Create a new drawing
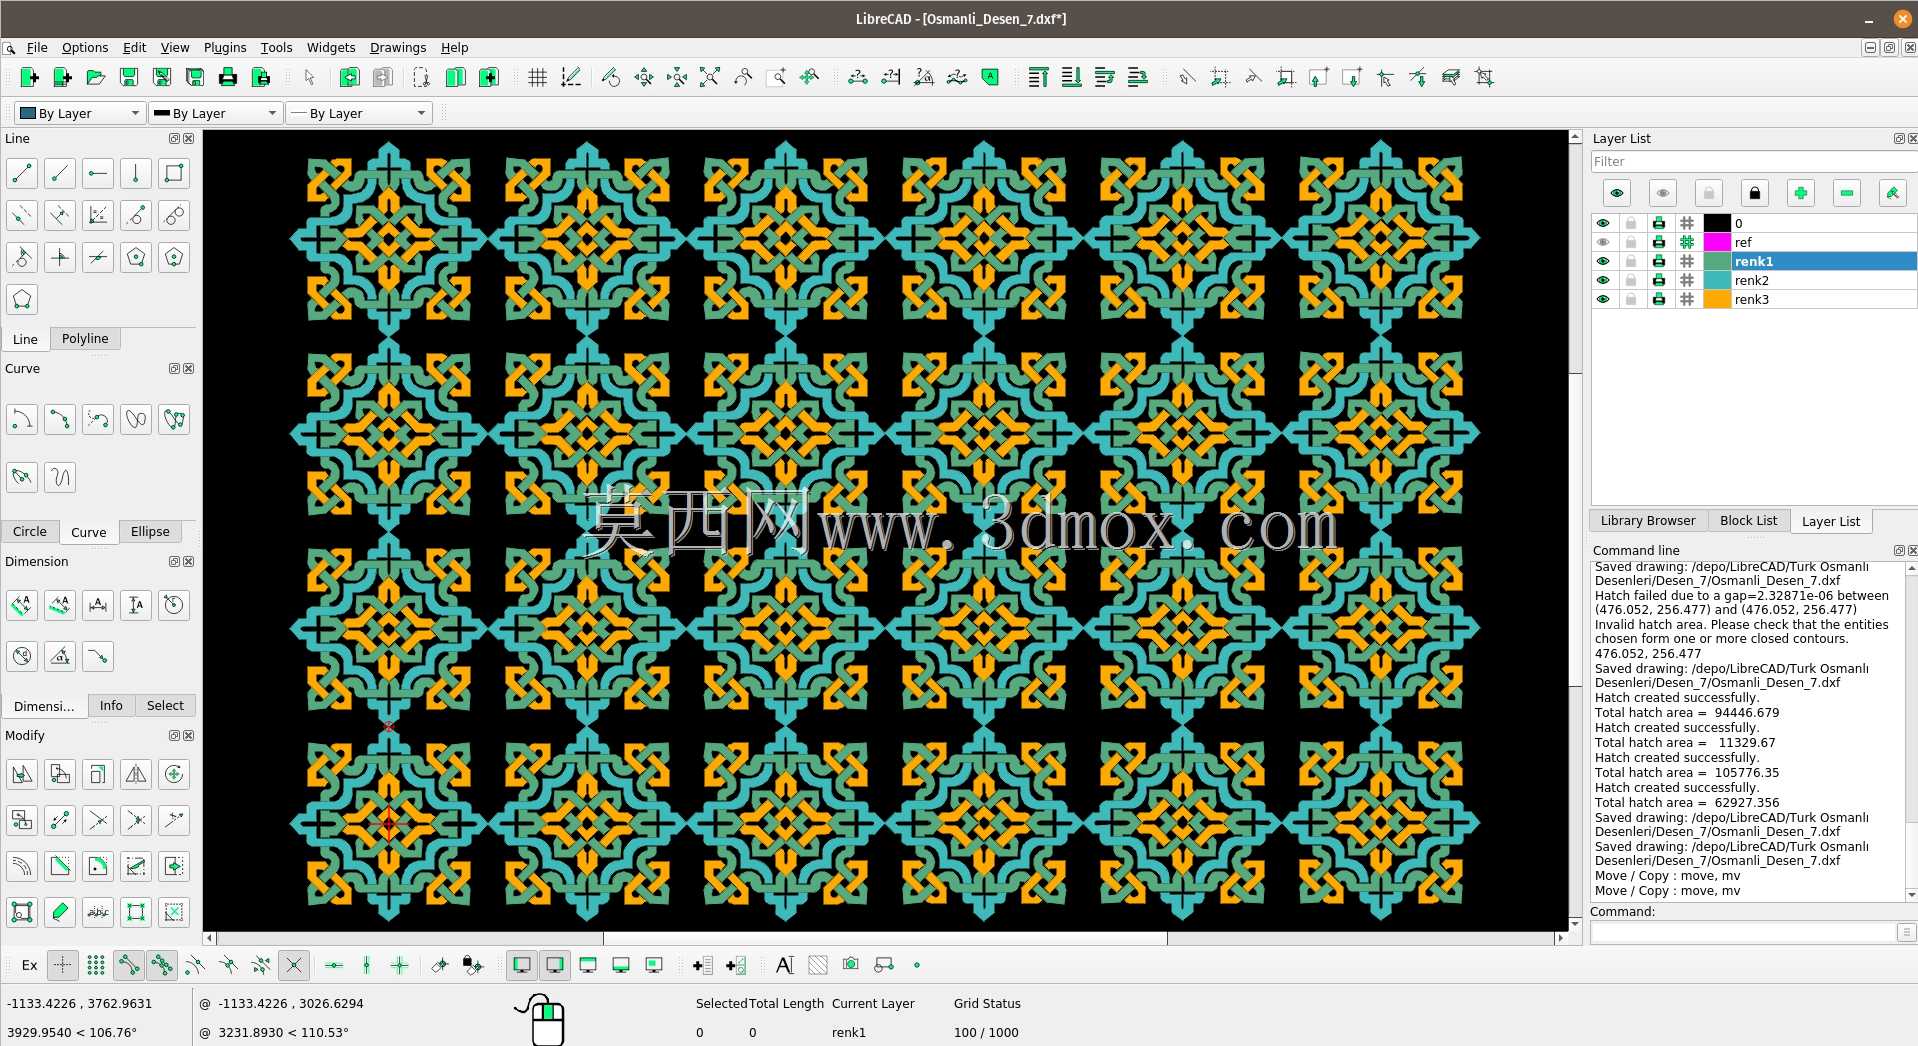This screenshot has width=1918, height=1046. 29,77
